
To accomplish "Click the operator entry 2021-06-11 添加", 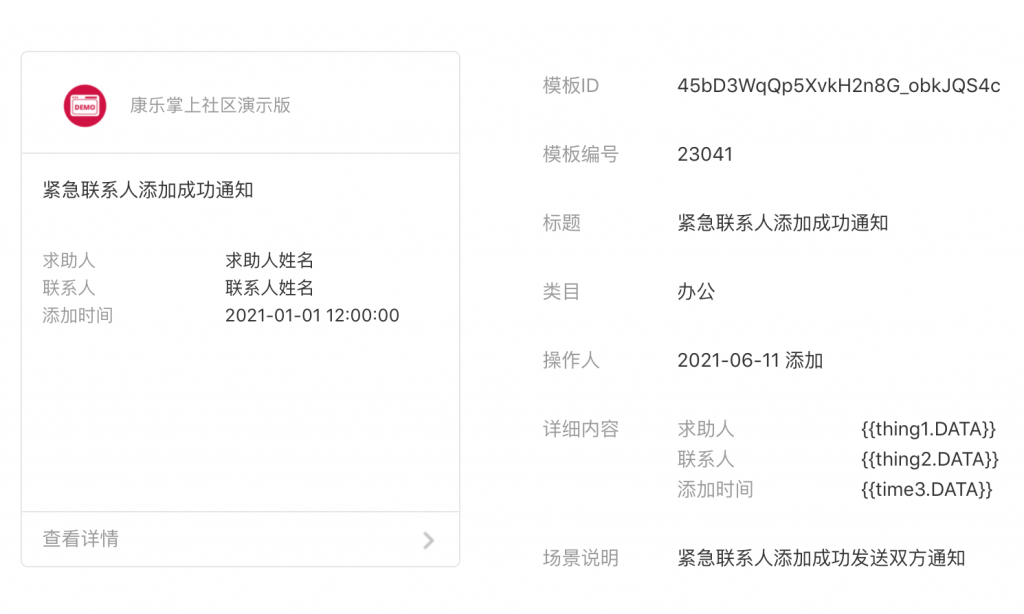I will [750, 361].
